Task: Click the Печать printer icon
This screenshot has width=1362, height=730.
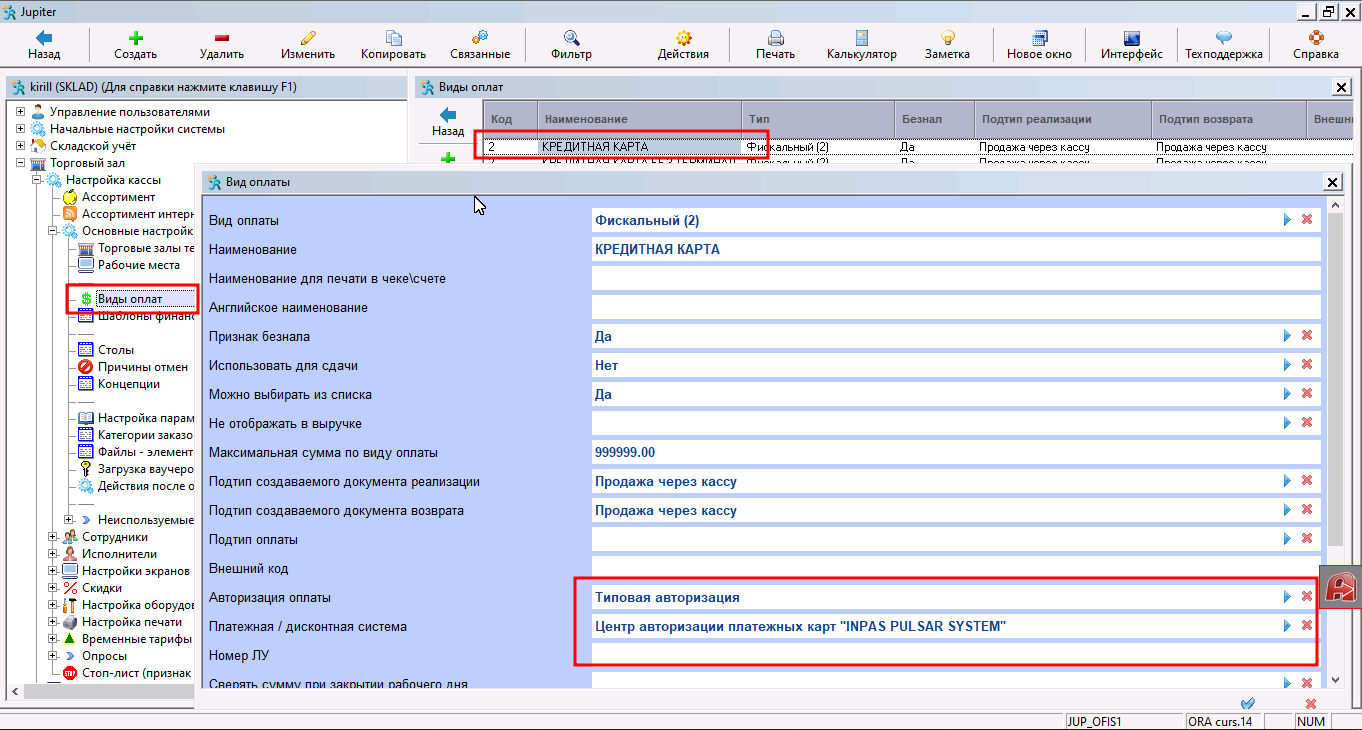Action: tap(776, 37)
